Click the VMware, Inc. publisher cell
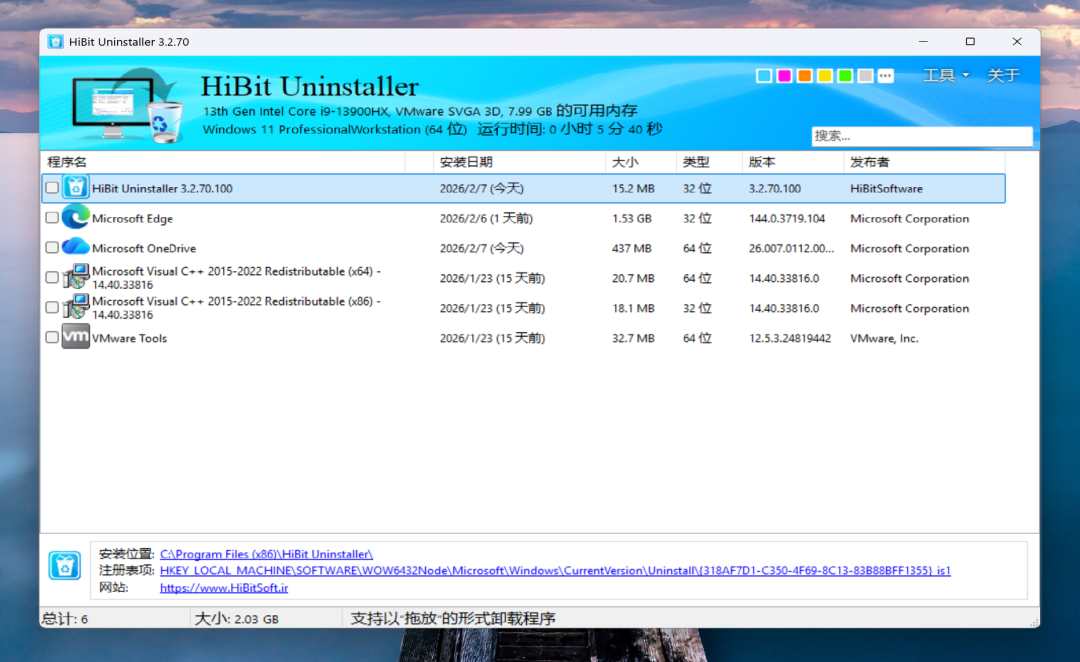The image size is (1080, 662). pyautogui.click(x=884, y=338)
